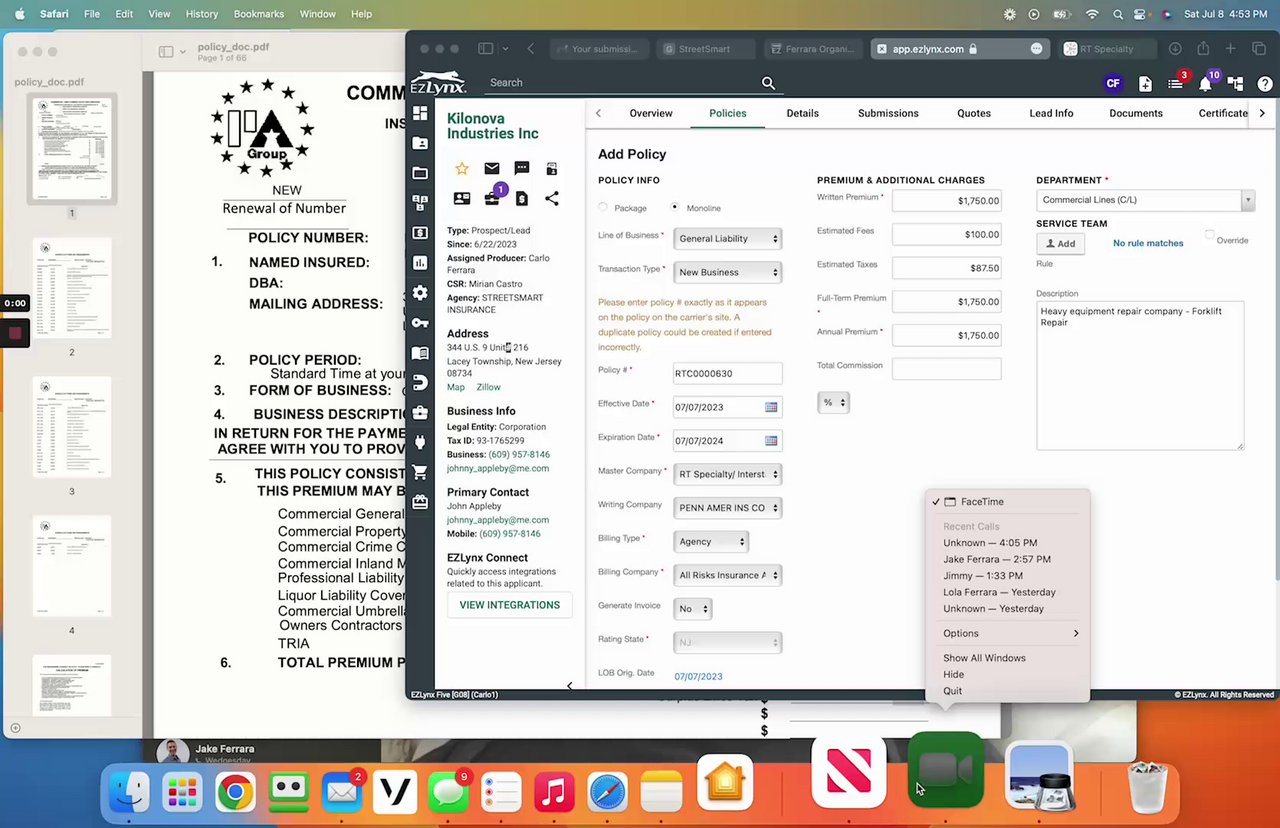Click the Messages icon in the Dock

coord(447,793)
